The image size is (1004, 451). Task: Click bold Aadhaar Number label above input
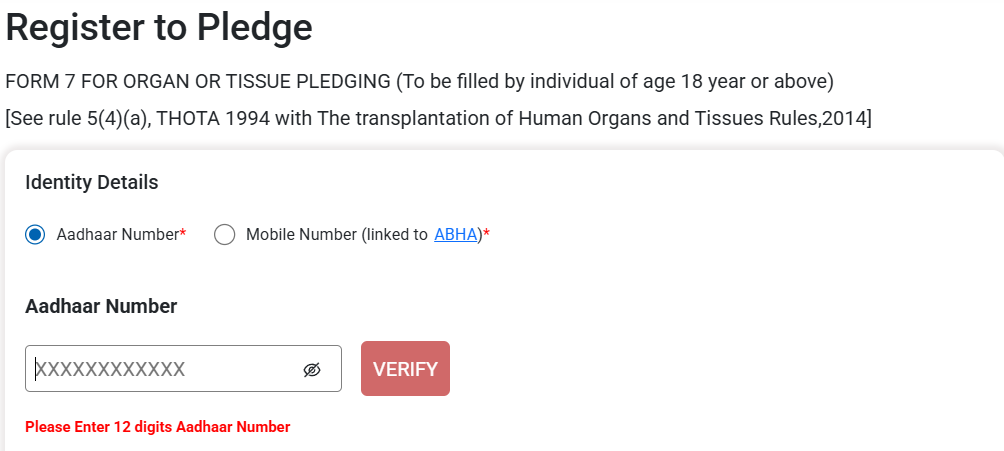pos(101,306)
